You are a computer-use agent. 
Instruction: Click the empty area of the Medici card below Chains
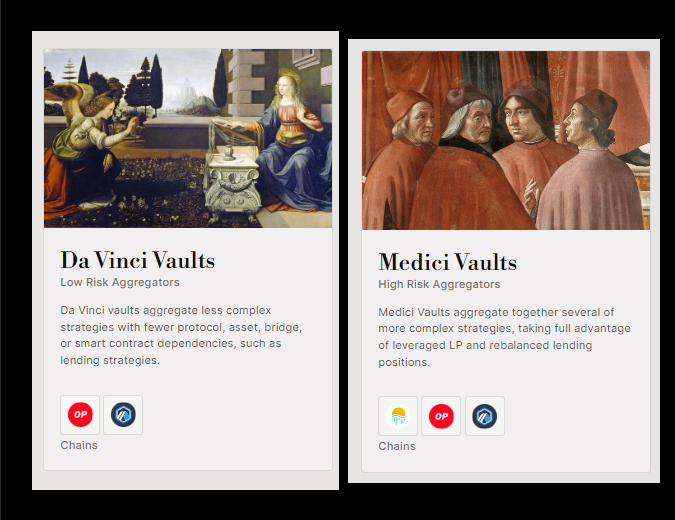[x=506, y=462]
